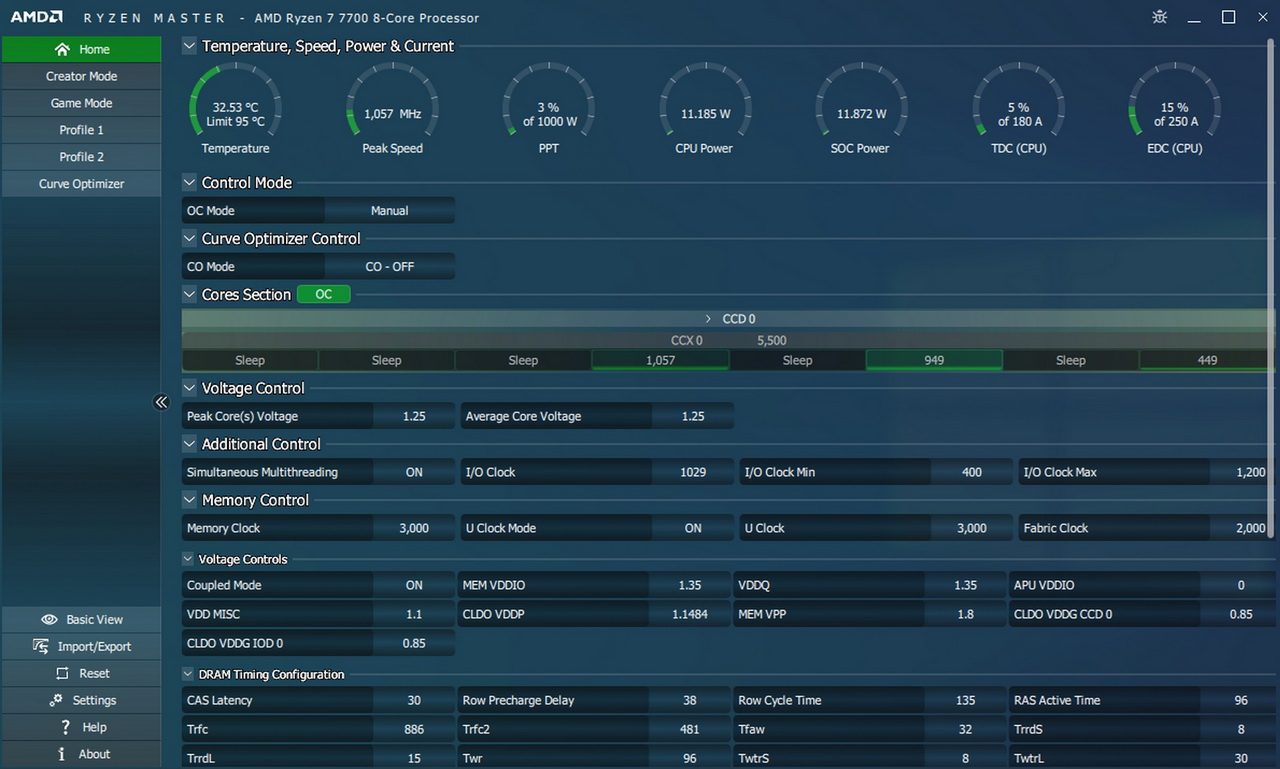This screenshot has width=1280, height=769.
Task: Click Memory Clock value 3,000
Action: click(x=414, y=528)
